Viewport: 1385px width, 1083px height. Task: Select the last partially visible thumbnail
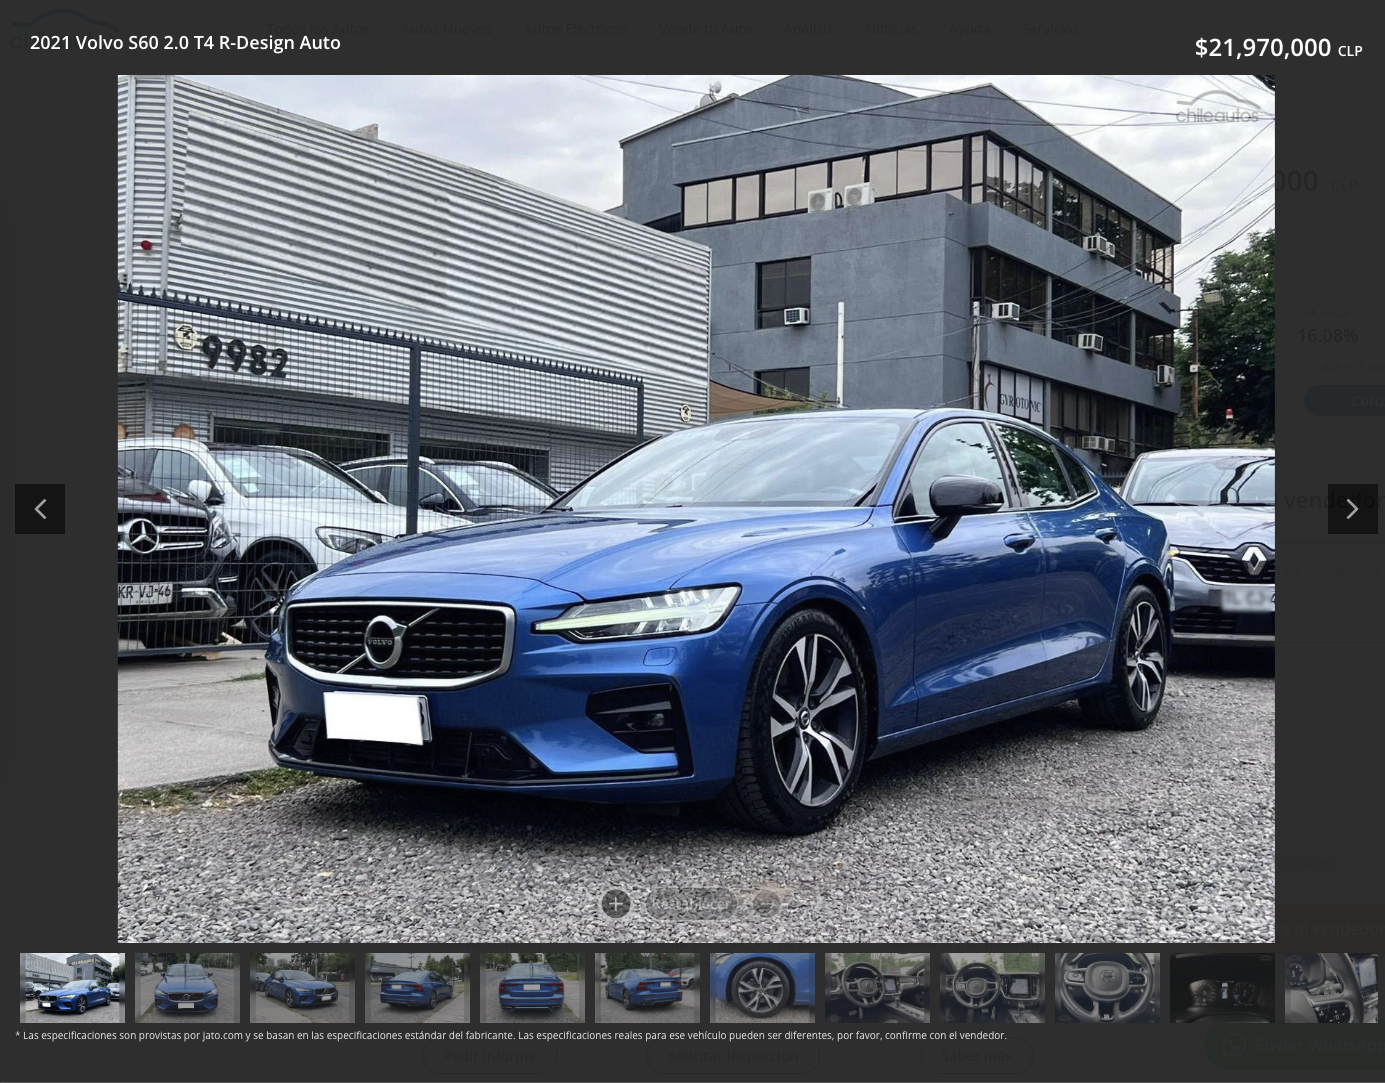tap(1332, 988)
